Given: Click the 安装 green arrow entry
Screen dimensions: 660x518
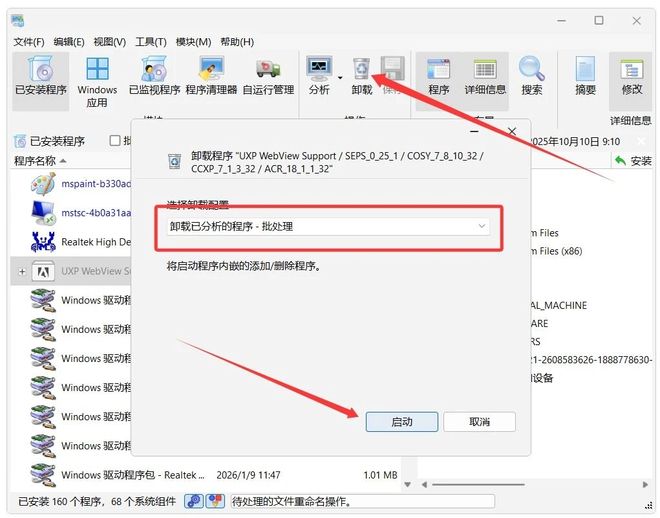Looking at the screenshot, I should tap(633, 161).
